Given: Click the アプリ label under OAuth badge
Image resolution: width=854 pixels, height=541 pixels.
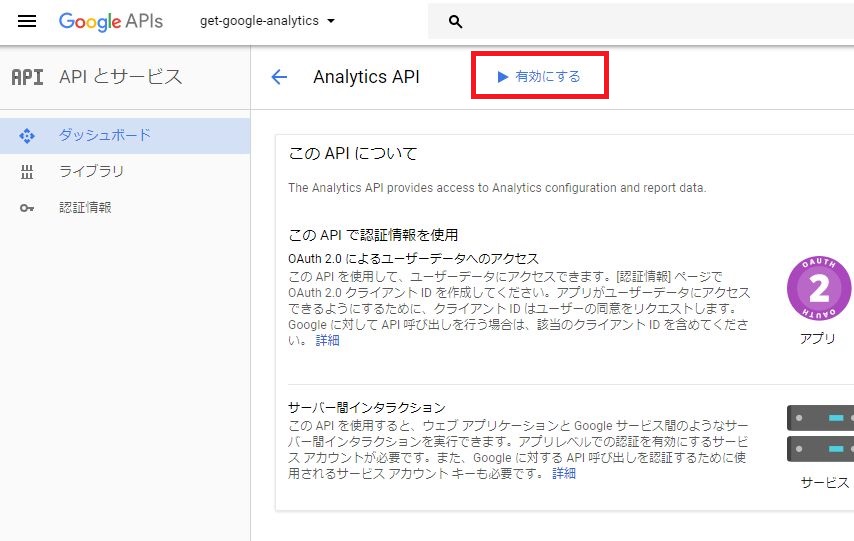Looking at the screenshot, I should pyautogui.click(x=818, y=338).
